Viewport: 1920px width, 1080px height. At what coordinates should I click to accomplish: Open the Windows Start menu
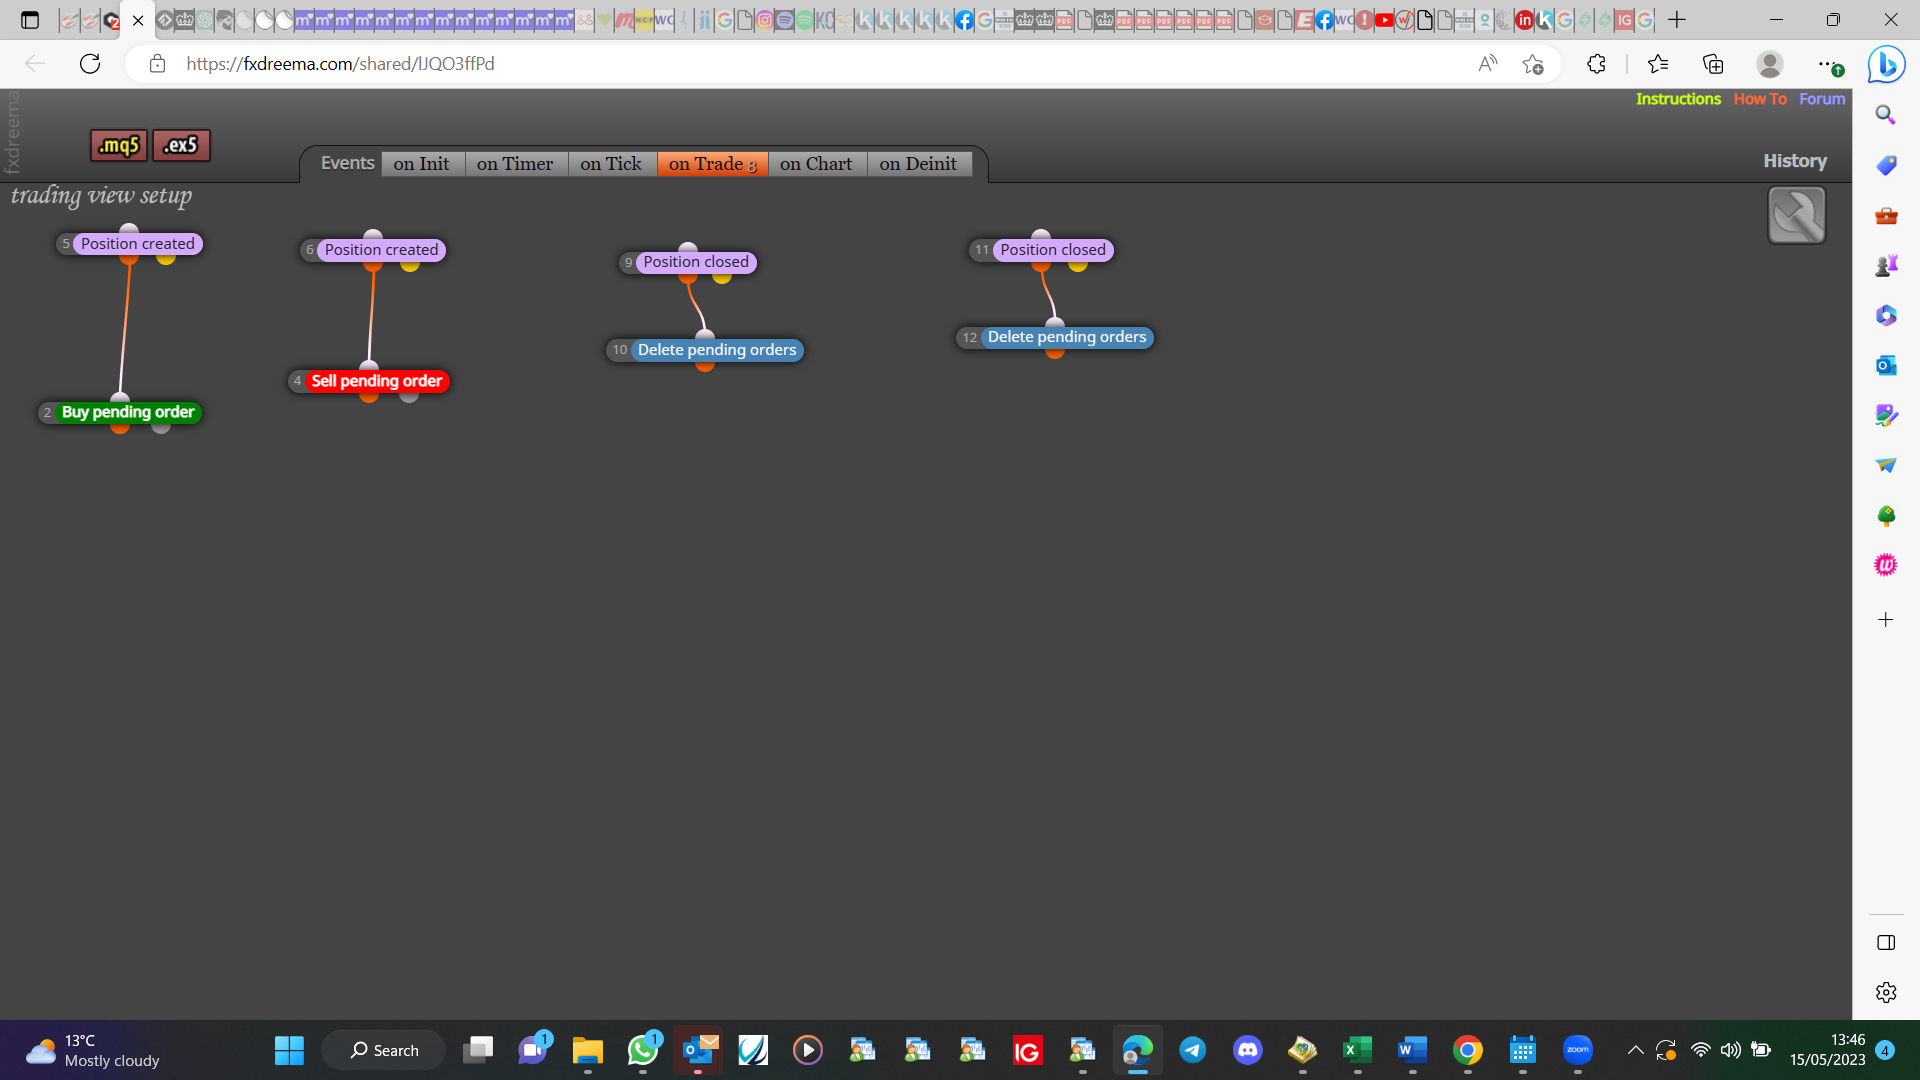(289, 1050)
